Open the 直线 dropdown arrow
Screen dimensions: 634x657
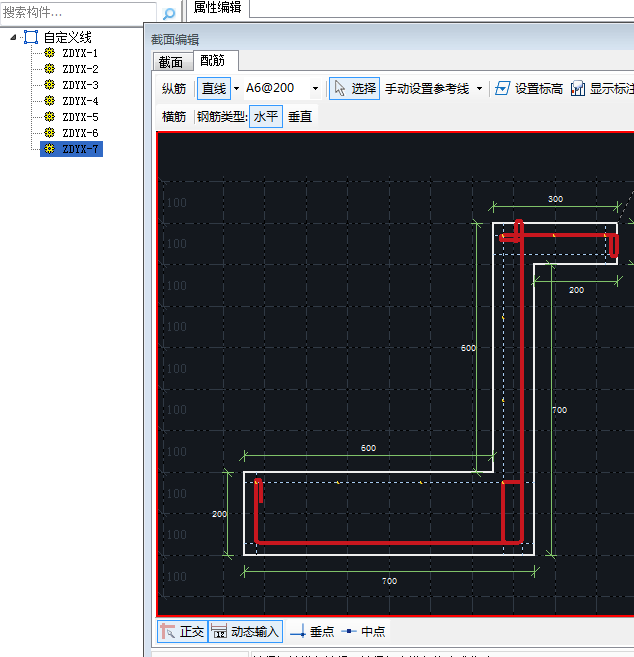click(x=236, y=88)
